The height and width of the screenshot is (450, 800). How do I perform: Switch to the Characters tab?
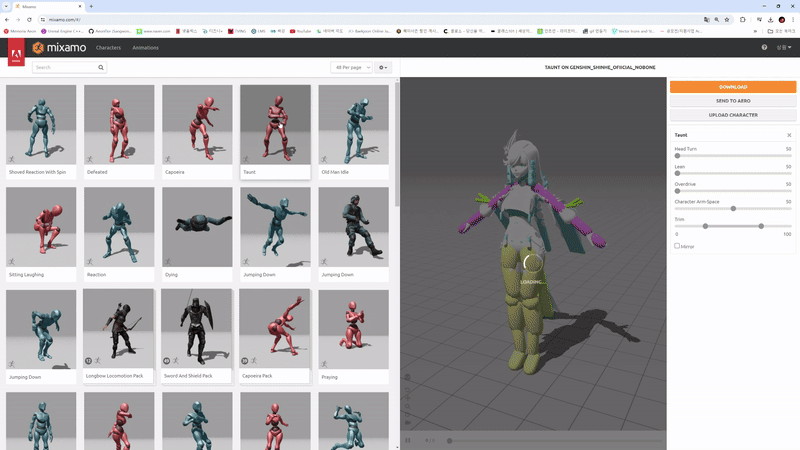click(108, 47)
